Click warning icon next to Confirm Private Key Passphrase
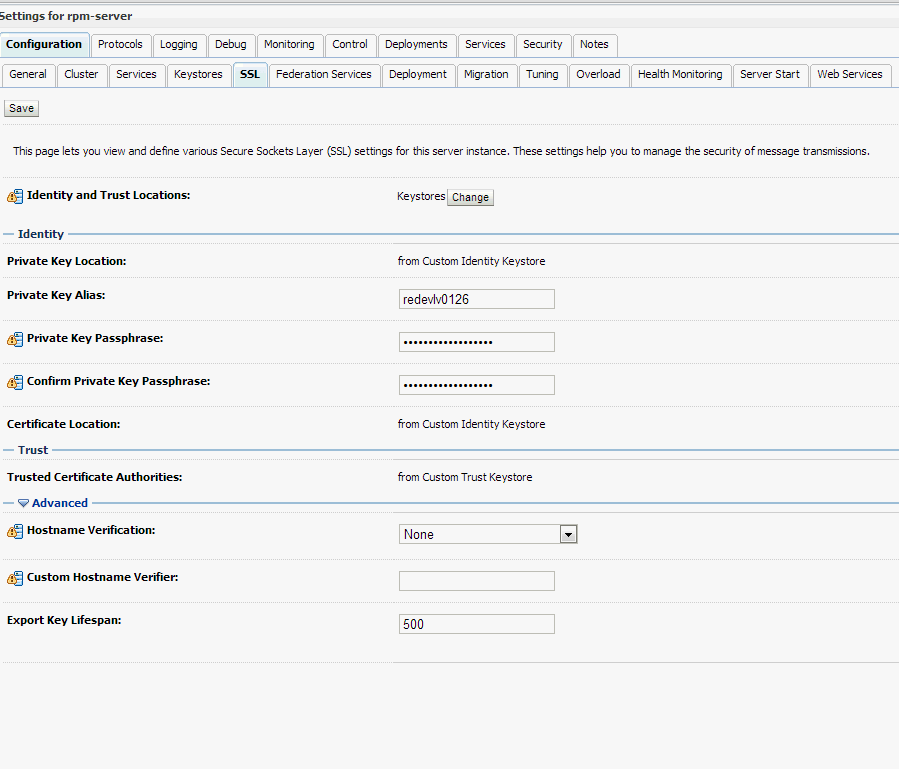Viewport: 899px width, 769px height. [x=15, y=382]
